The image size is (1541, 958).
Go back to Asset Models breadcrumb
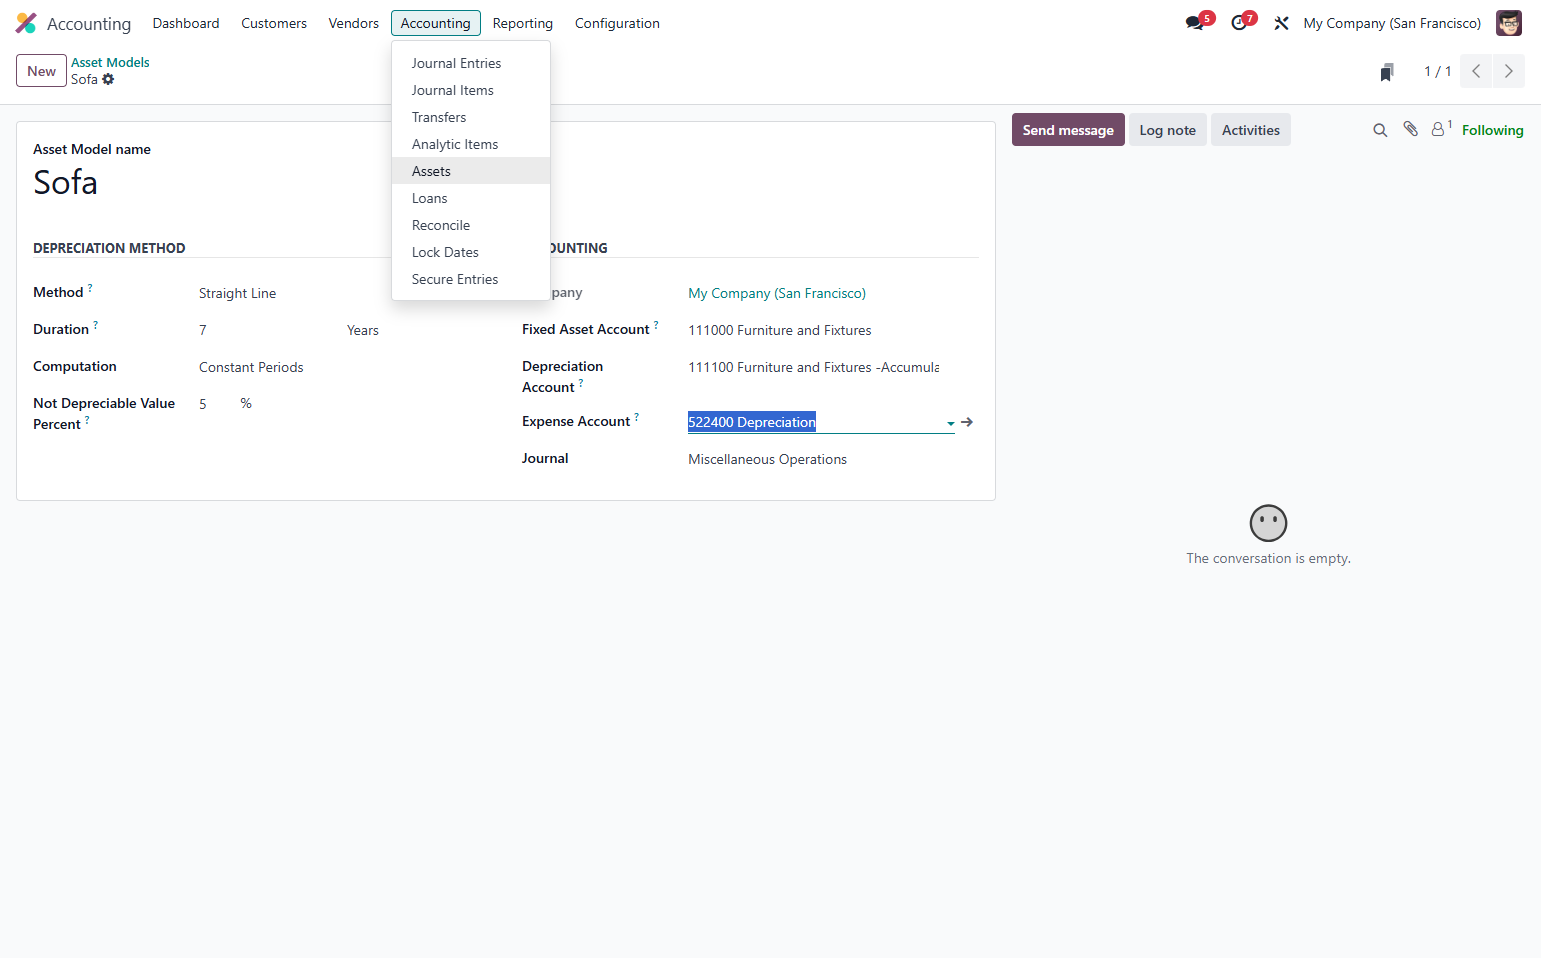pyautogui.click(x=110, y=62)
